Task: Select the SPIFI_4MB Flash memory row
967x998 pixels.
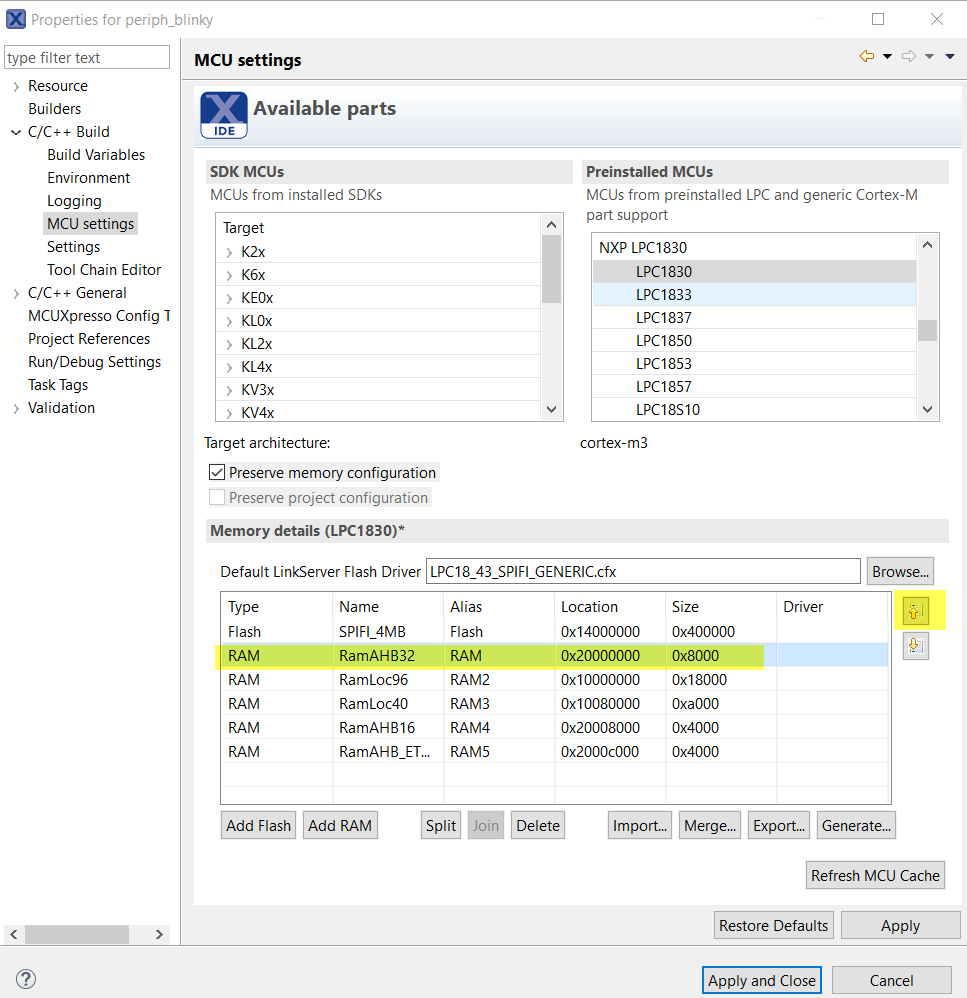Action: point(554,631)
